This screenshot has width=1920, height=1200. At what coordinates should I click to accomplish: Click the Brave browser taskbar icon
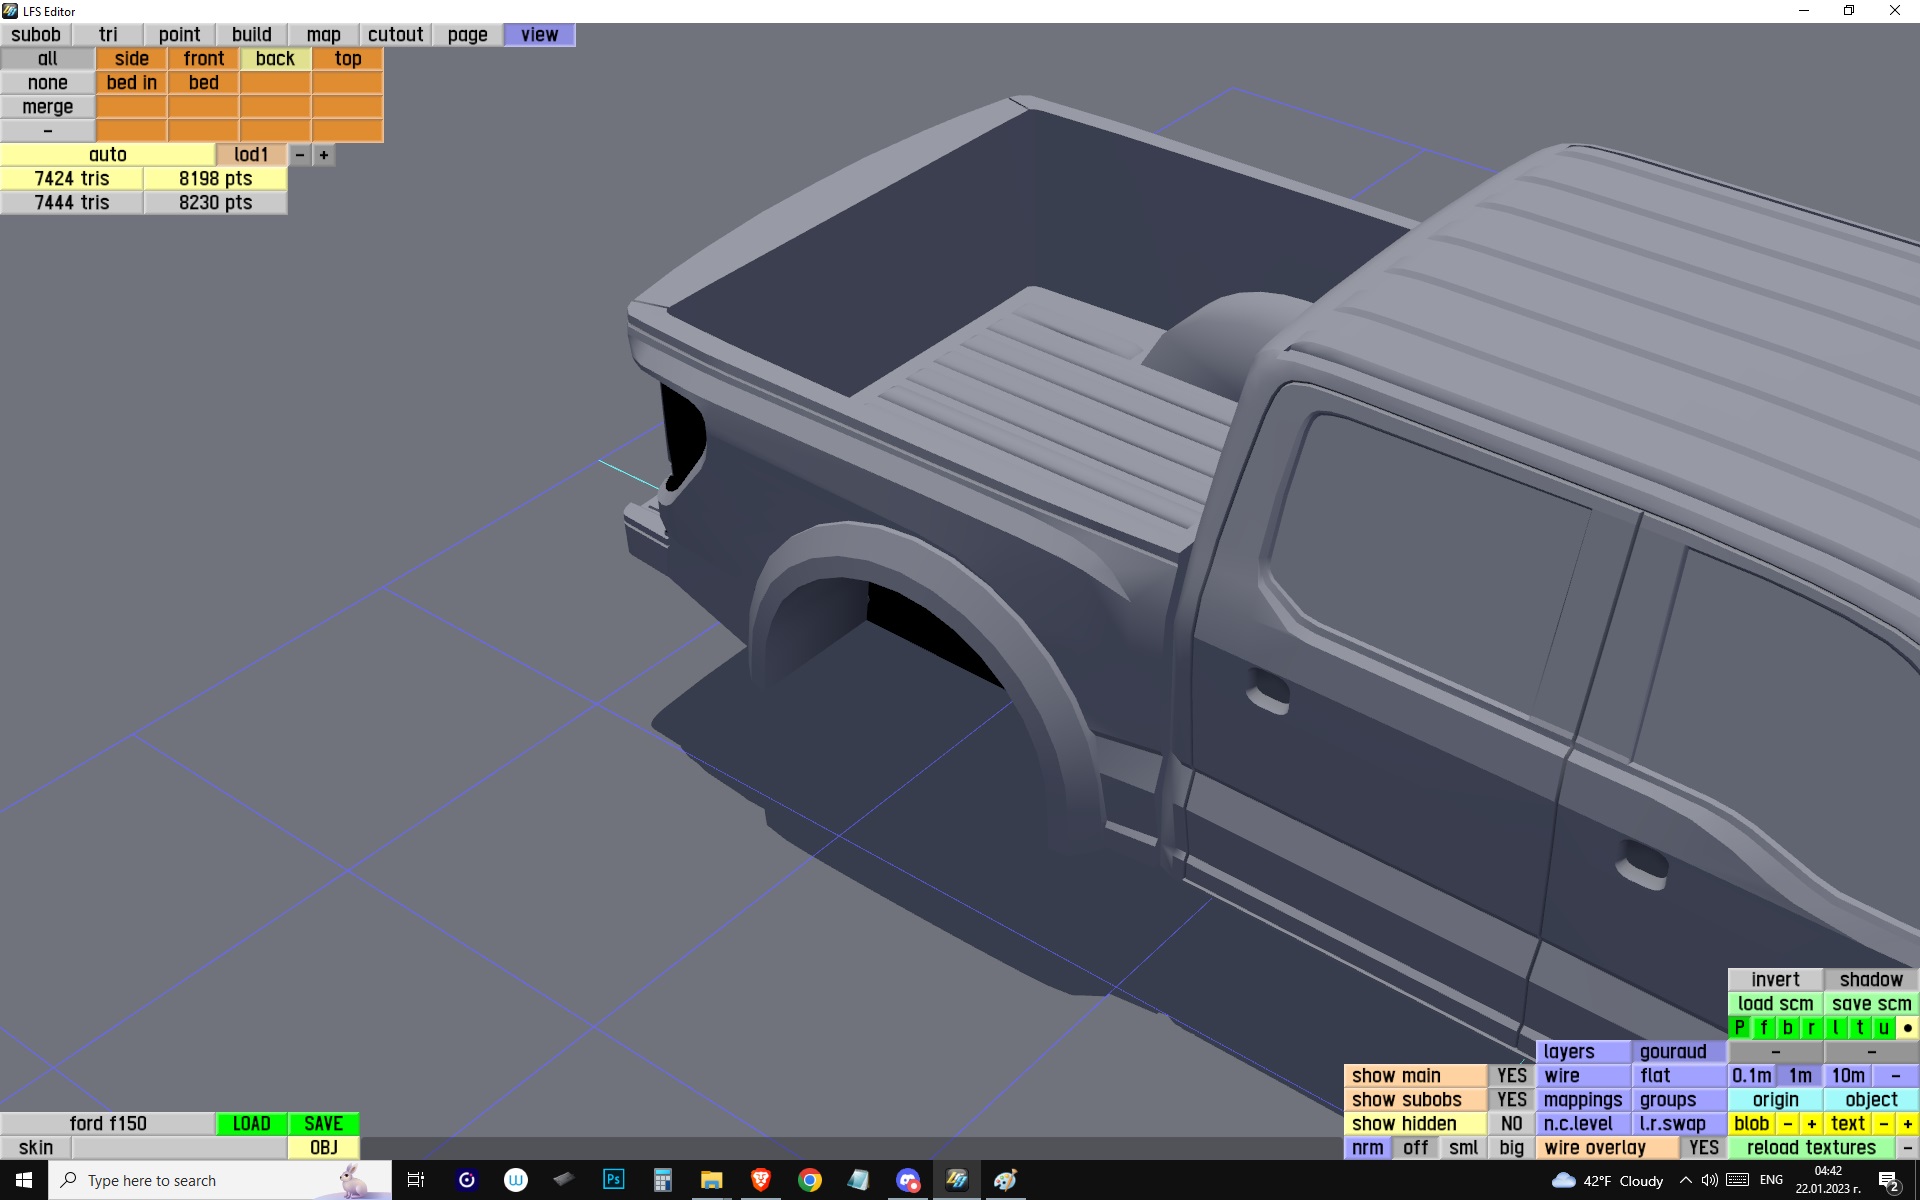(760, 1180)
